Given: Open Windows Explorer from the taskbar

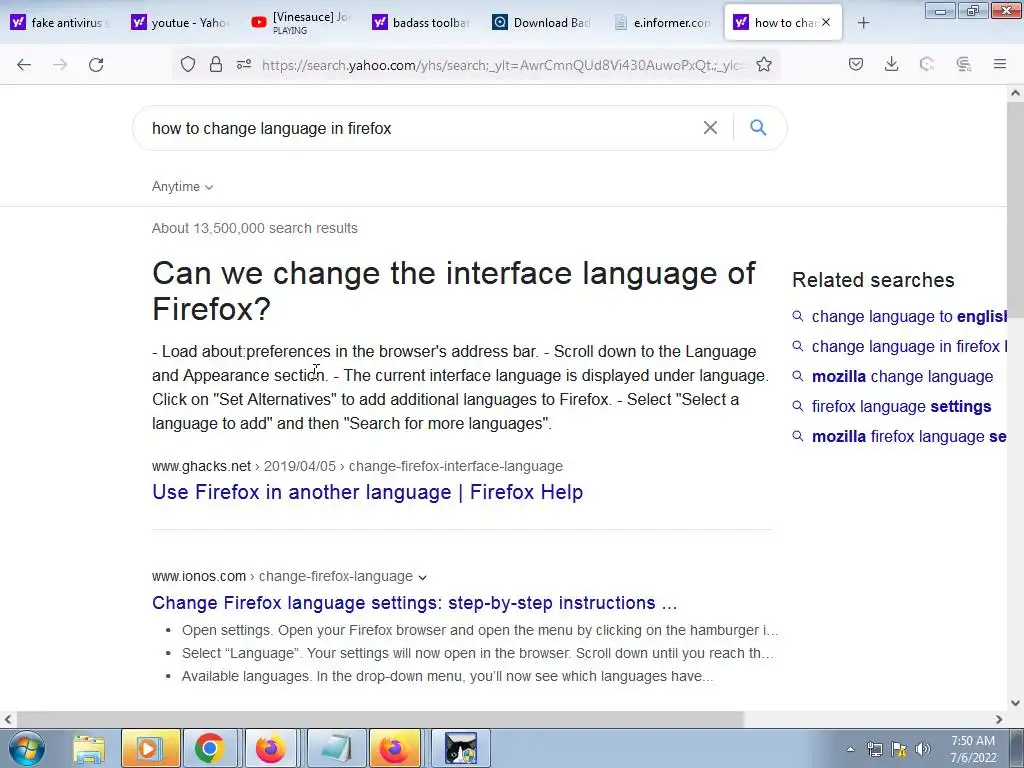Looking at the screenshot, I should [x=89, y=748].
